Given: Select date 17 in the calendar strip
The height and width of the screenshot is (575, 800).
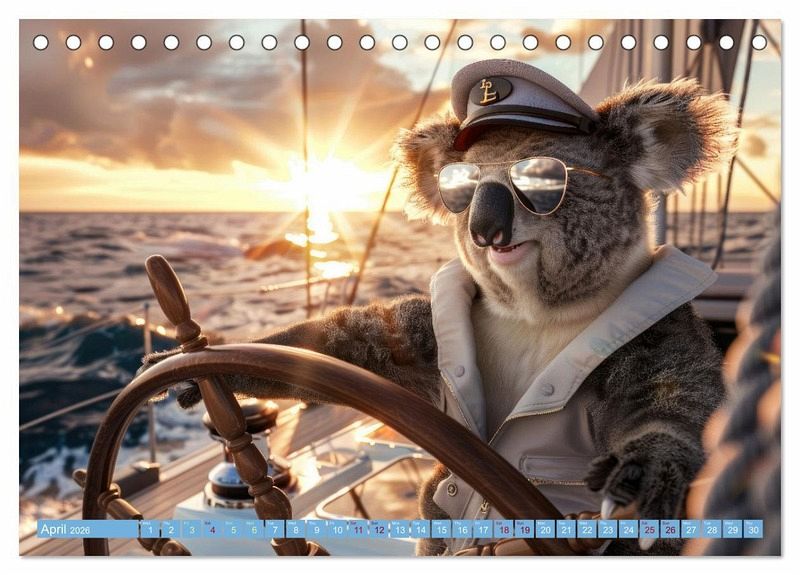Looking at the screenshot, I should tap(483, 529).
